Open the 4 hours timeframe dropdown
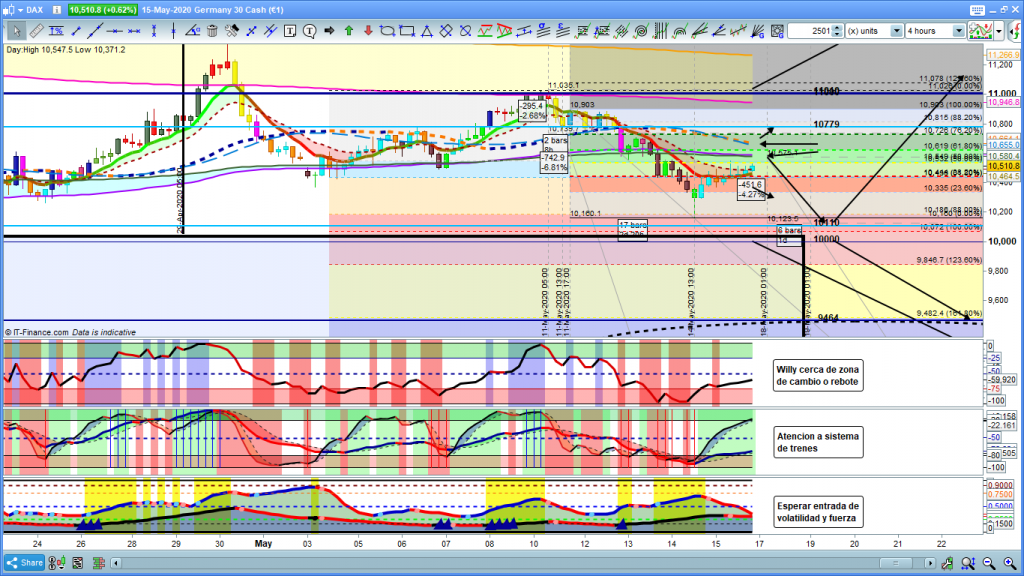Image resolution: width=1024 pixels, height=576 pixels. coord(959,31)
